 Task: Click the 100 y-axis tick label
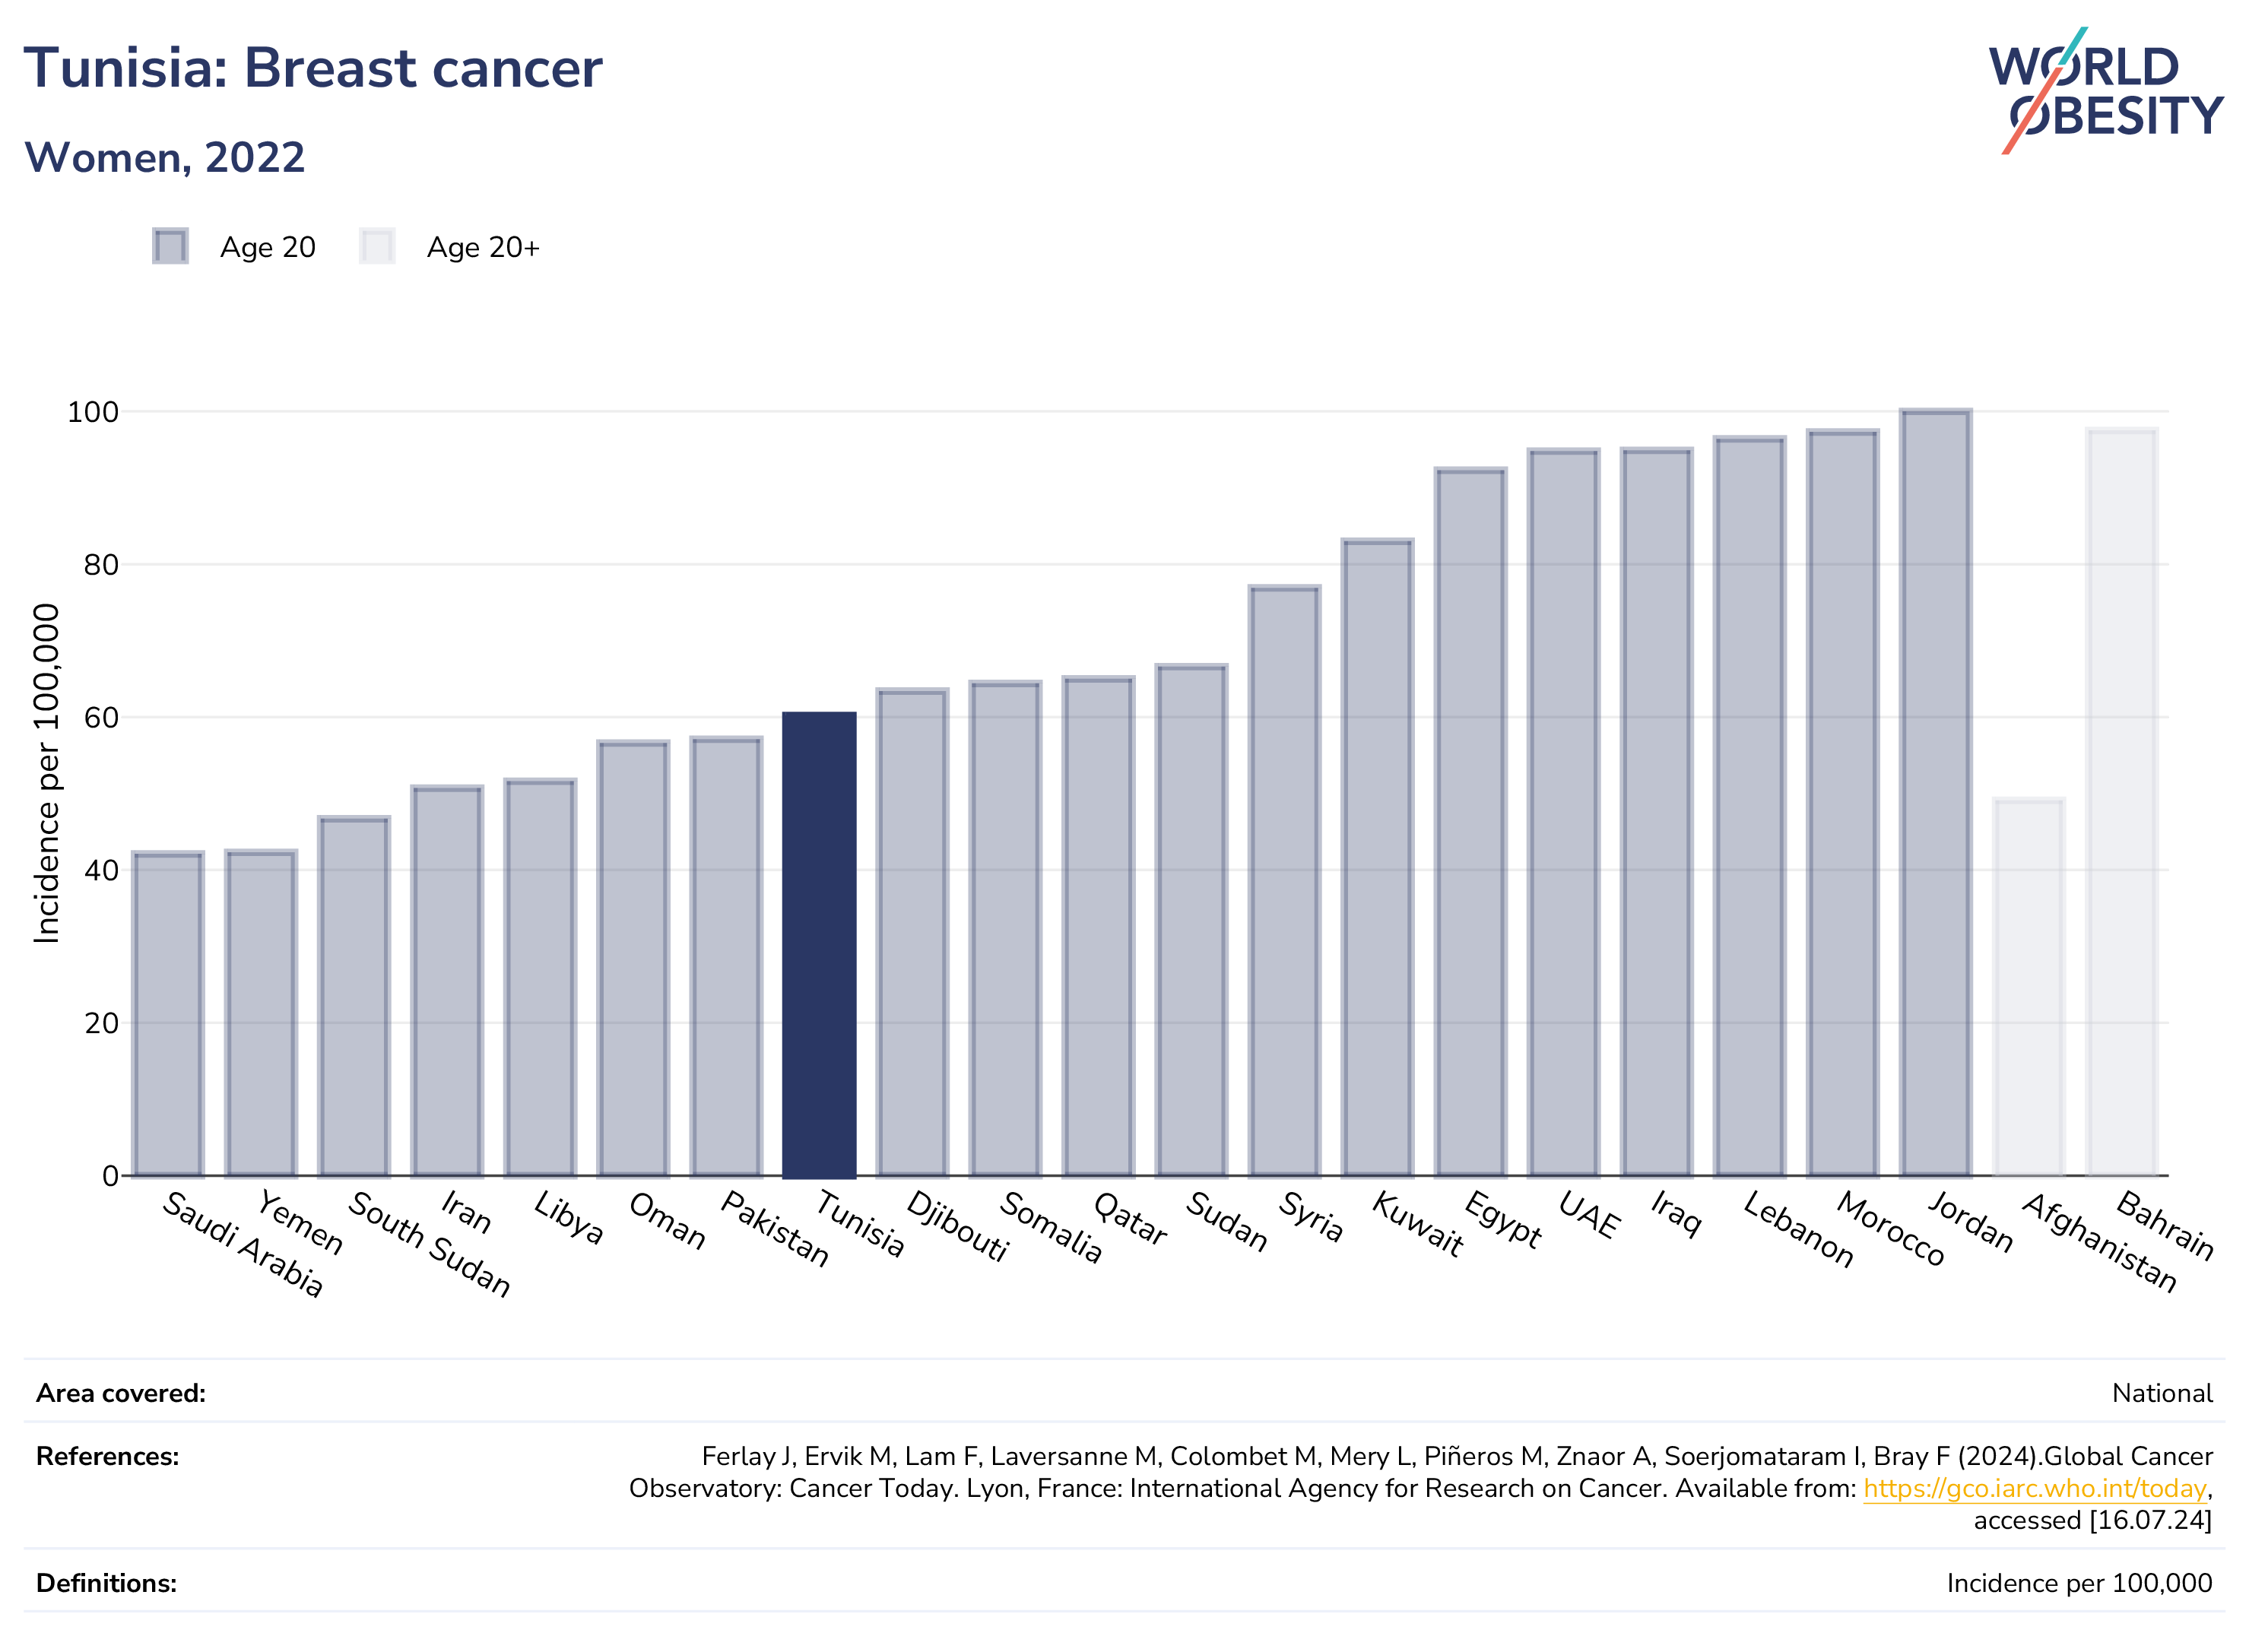click(x=92, y=412)
